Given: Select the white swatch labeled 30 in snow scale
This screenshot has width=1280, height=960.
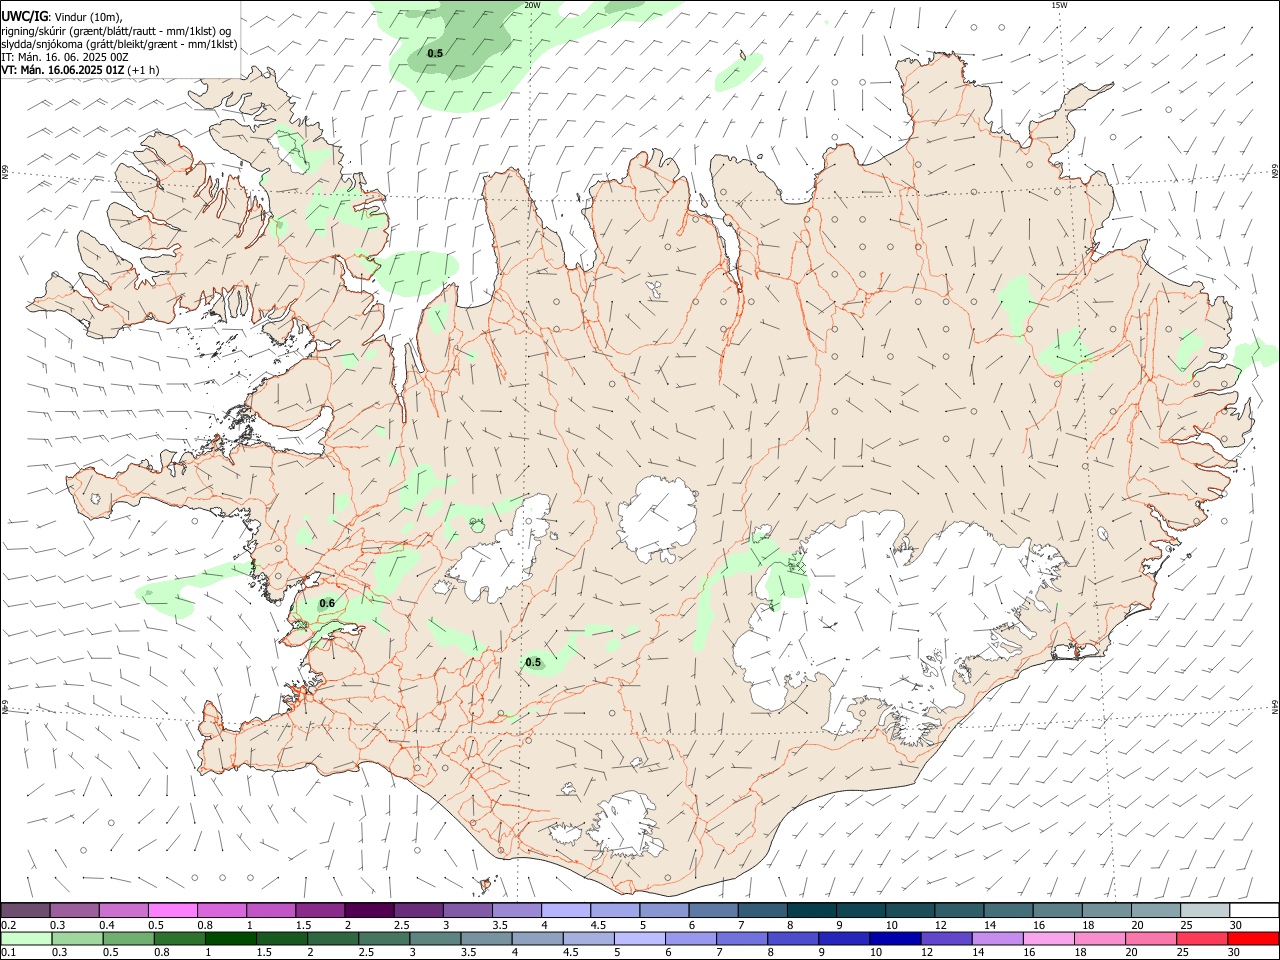Looking at the screenshot, I should tap(1253, 910).
